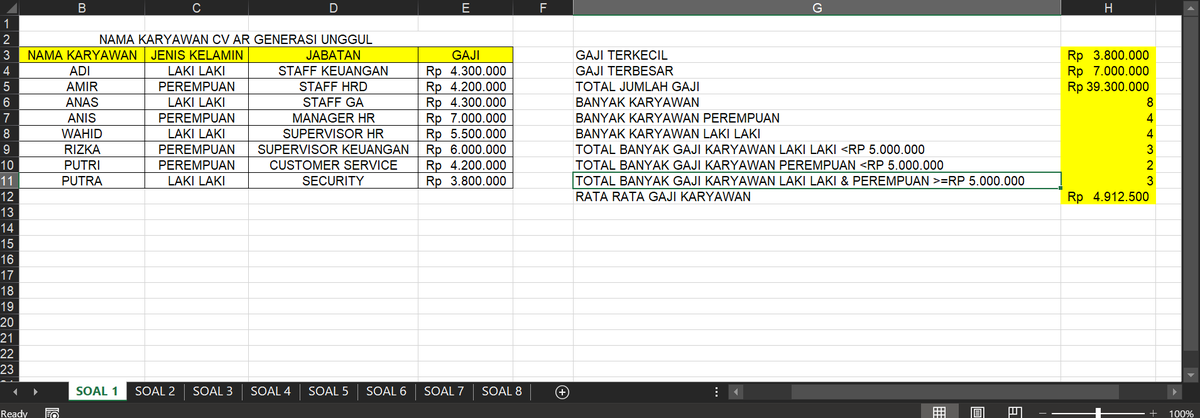The height and width of the screenshot is (418, 1200).
Task: Select the SECURITY cell
Action: [335, 182]
